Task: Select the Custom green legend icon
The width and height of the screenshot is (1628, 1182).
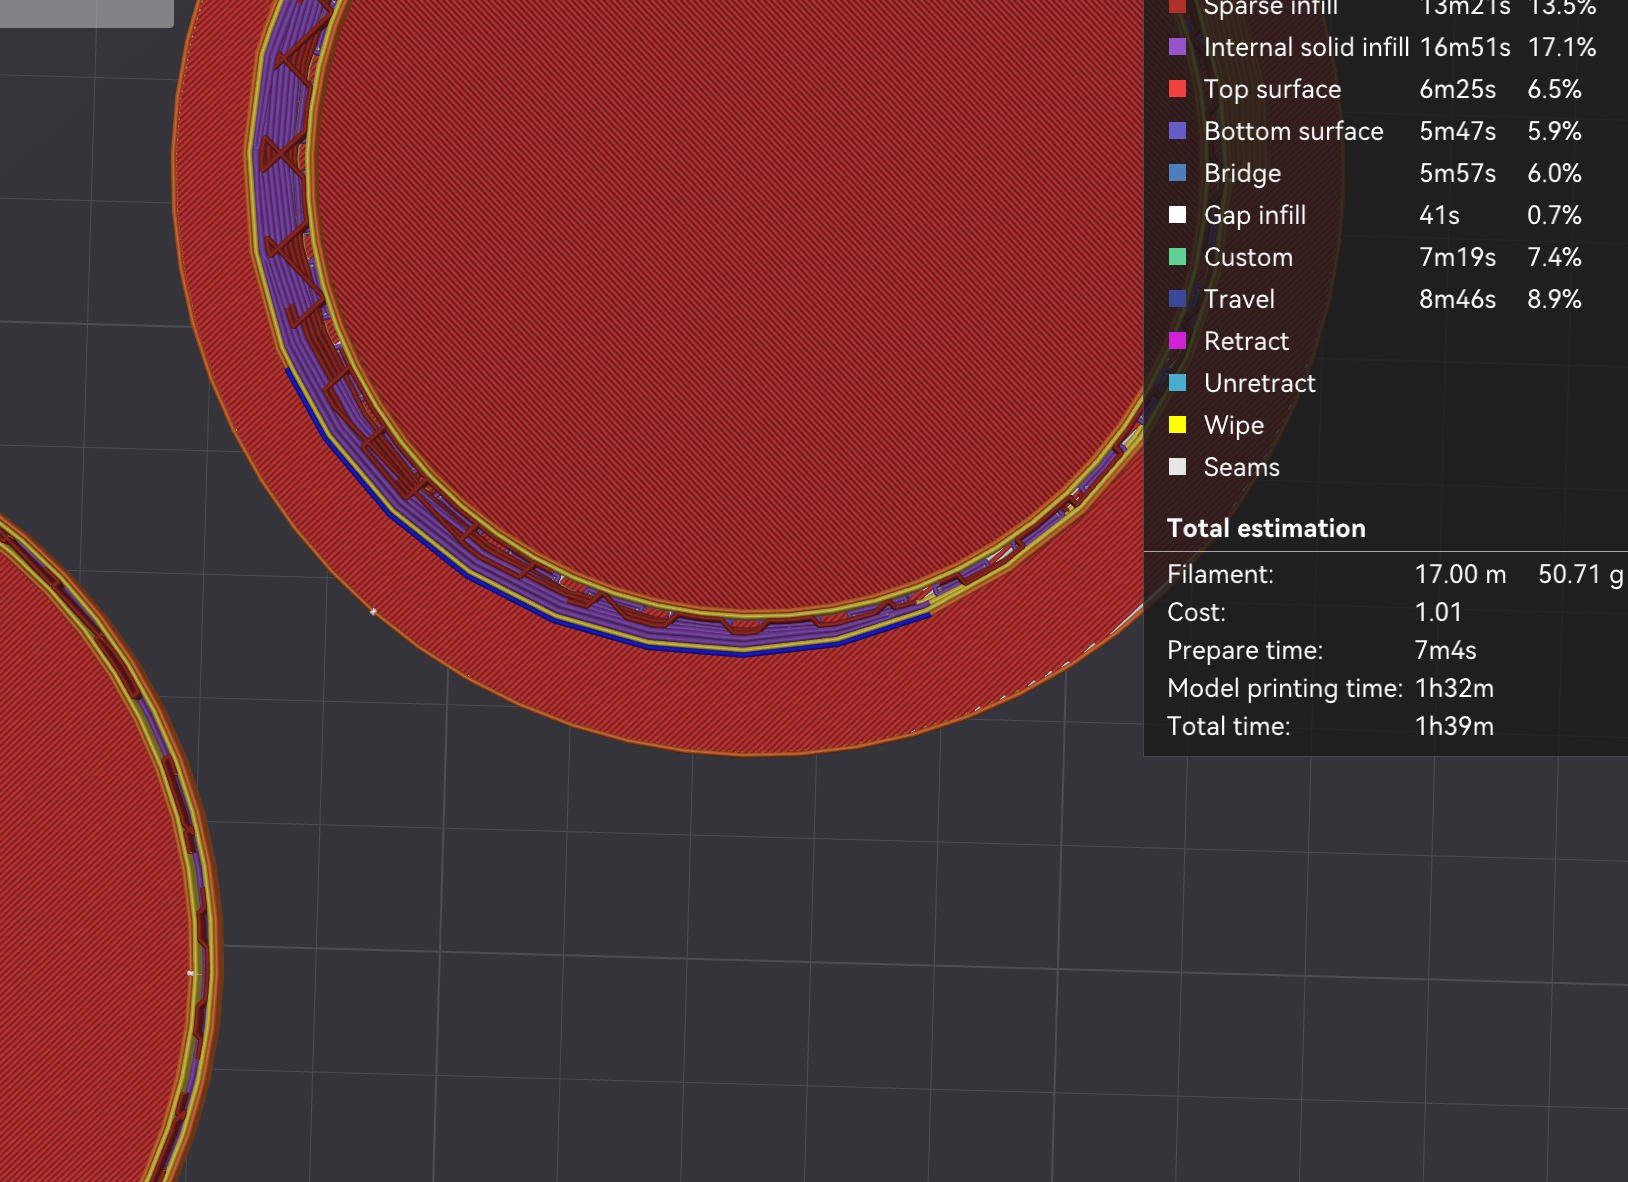Action: [x=1179, y=257]
